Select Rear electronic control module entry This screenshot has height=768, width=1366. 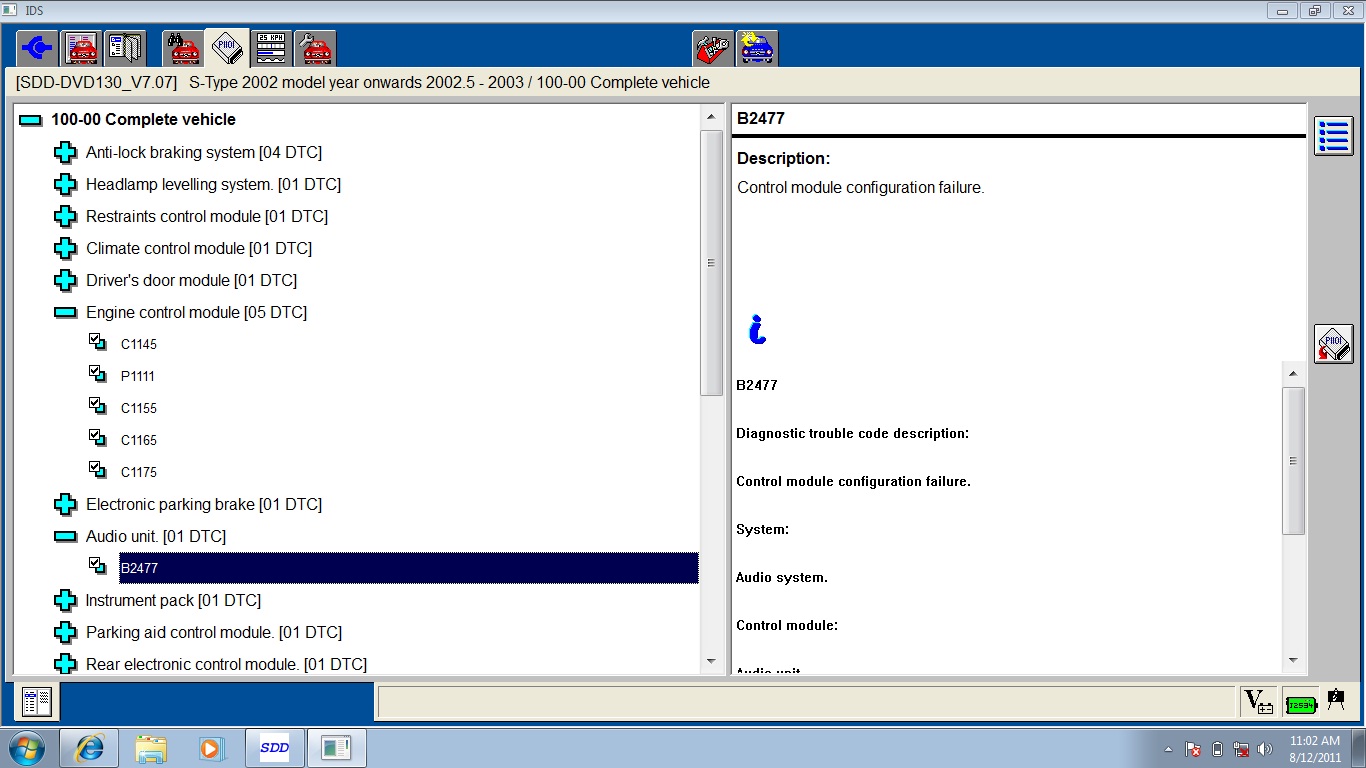[x=226, y=664]
